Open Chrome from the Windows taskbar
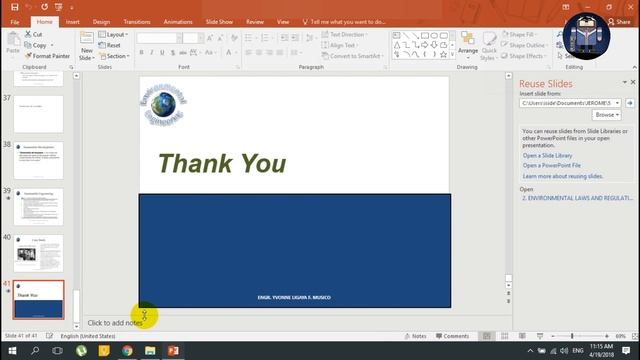This screenshot has height=360, width=640. 127,351
